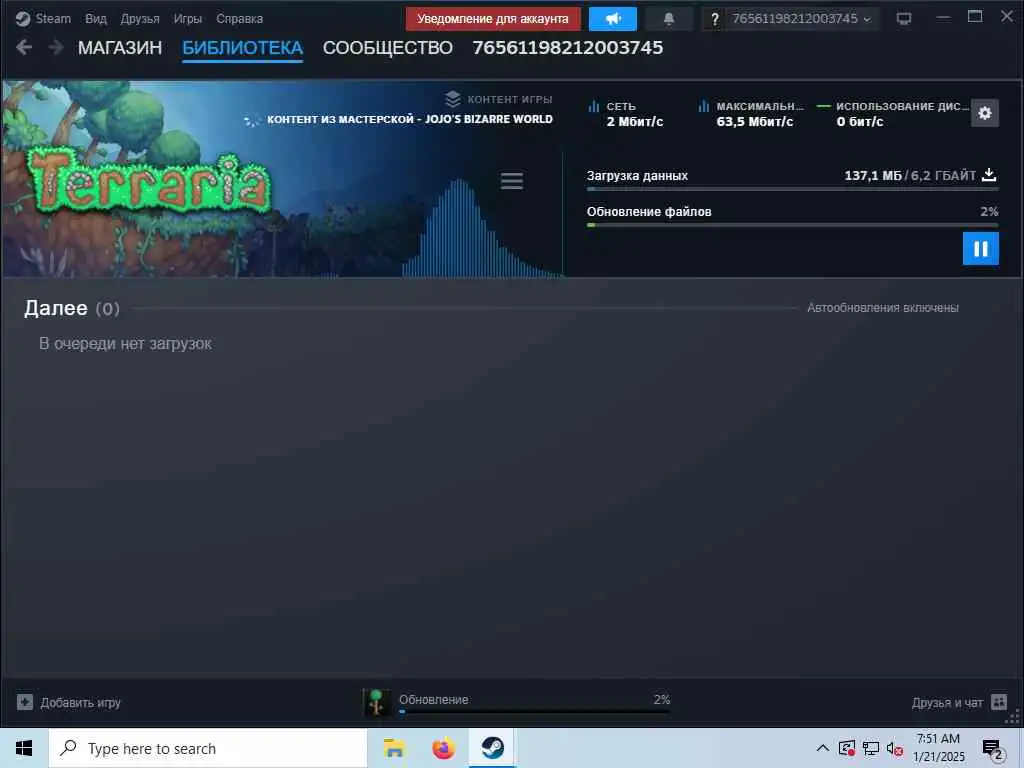The width and height of the screenshot is (1024, 768).
Task: Open the bottom Обновление download status
Action: [434, 699]
